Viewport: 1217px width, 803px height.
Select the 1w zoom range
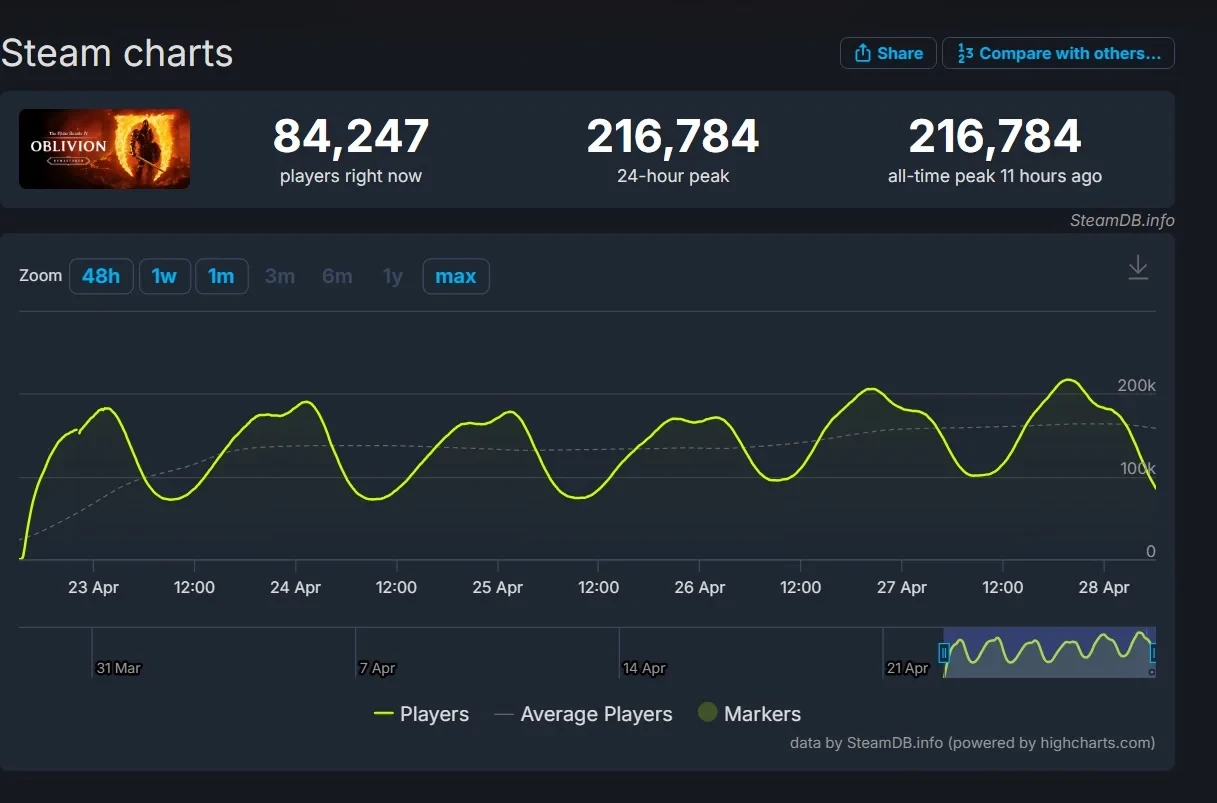tap(164, 276)
